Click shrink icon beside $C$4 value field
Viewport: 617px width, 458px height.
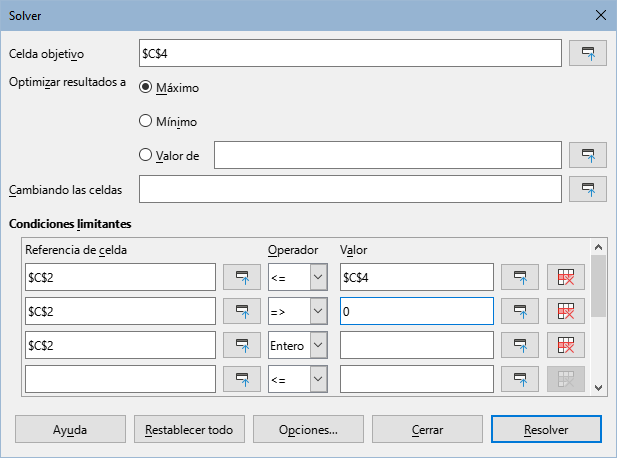click(x=520, y=277)
